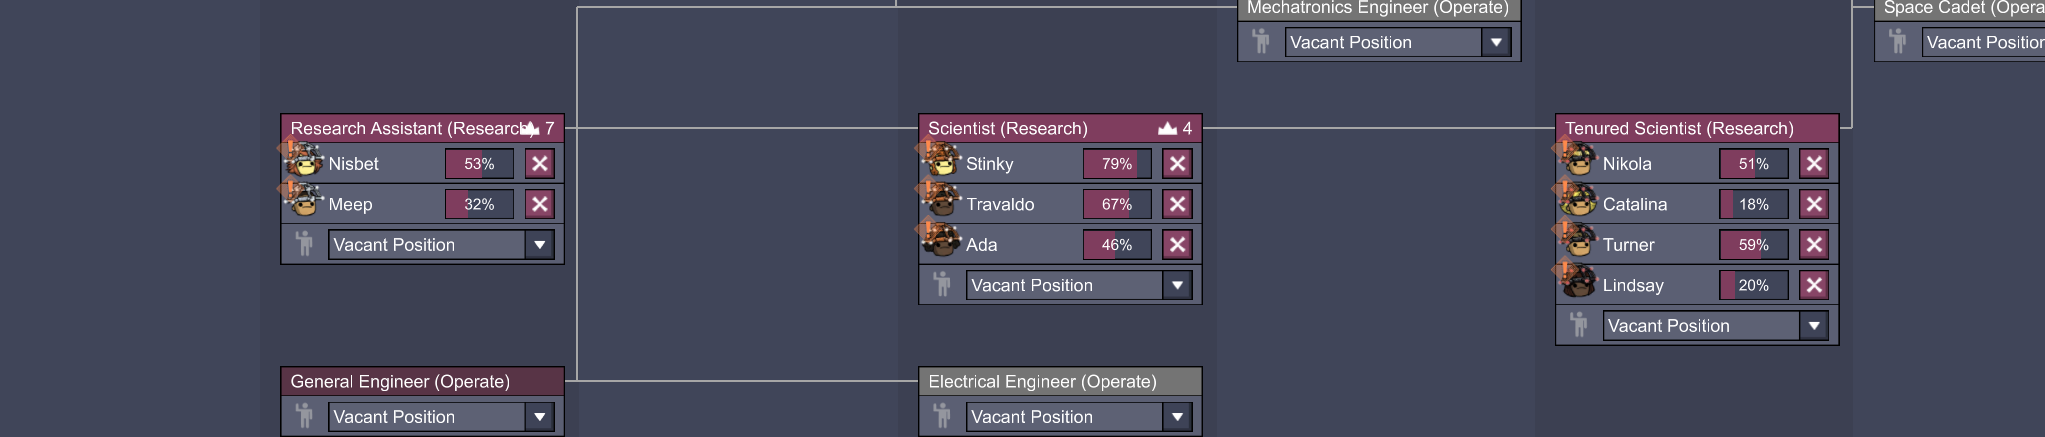The image size is (2045, 437).
Task: Click Vacant Position field under Space Cadet
Action: pos(1984,42)
